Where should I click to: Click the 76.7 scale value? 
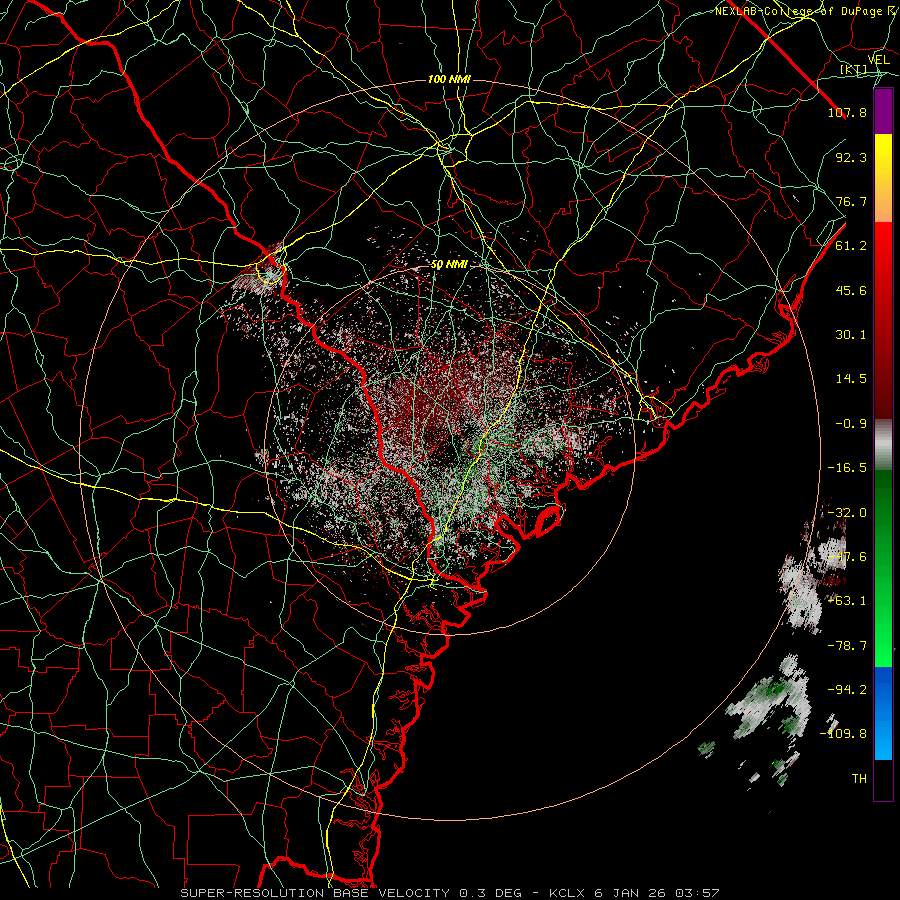851,201
